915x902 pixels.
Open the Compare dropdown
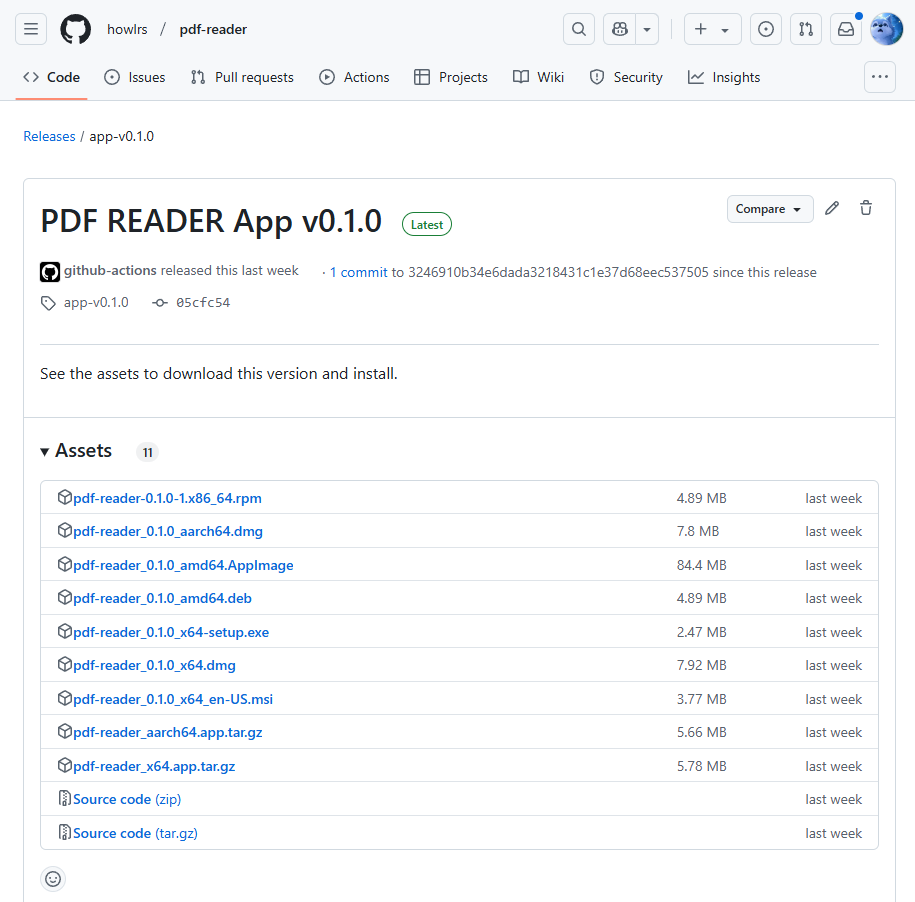pos(769,209)
